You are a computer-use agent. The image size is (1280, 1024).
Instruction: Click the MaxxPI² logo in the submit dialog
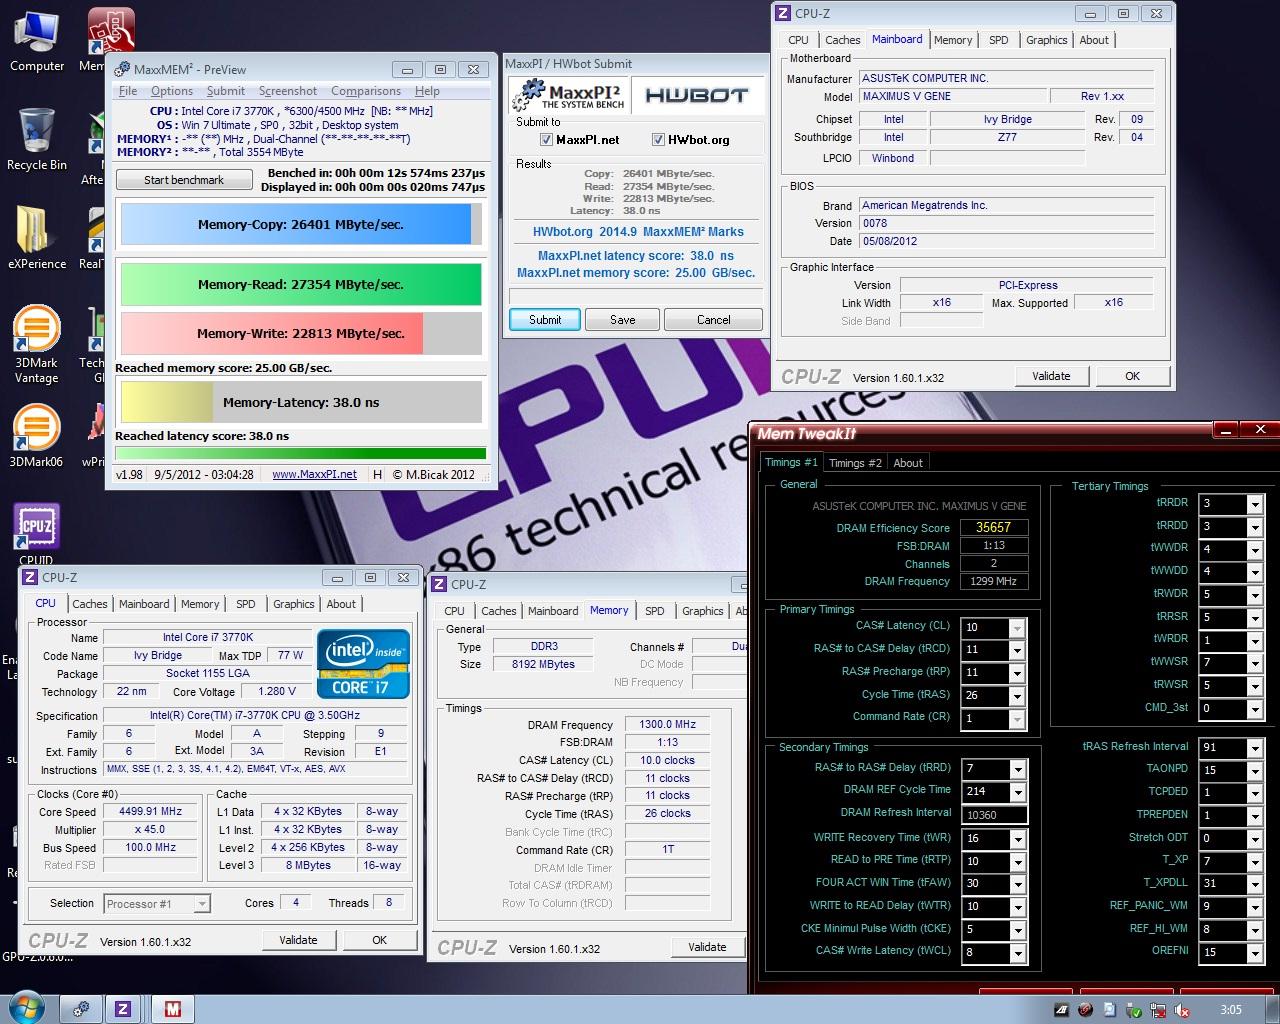click(x=569, y=96)
